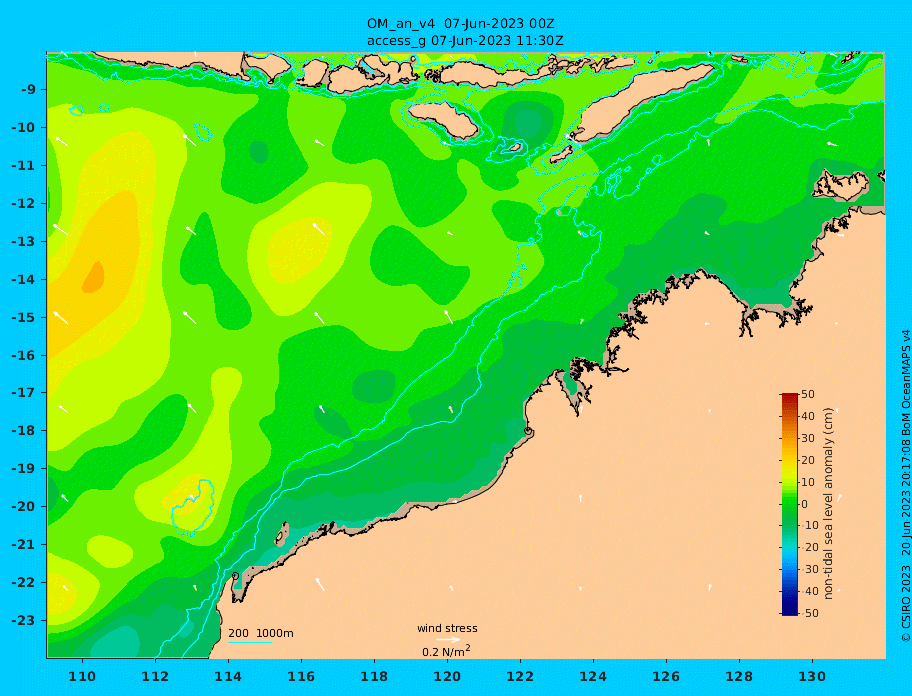The image size is (912, 696).
Task: Click the access_g 07-Jun-2023 11:30Z subtitle
Action: point(465,41)
